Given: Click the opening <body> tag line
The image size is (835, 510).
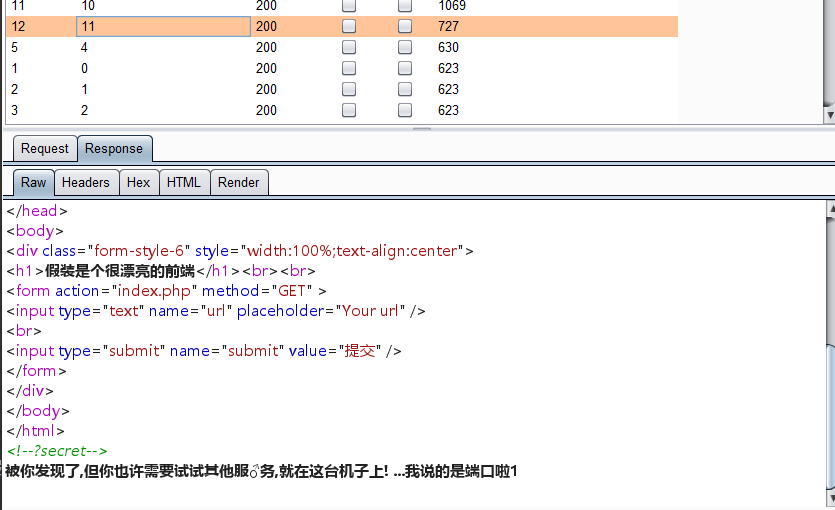Looking at the screenshot, I should point(35,231).
